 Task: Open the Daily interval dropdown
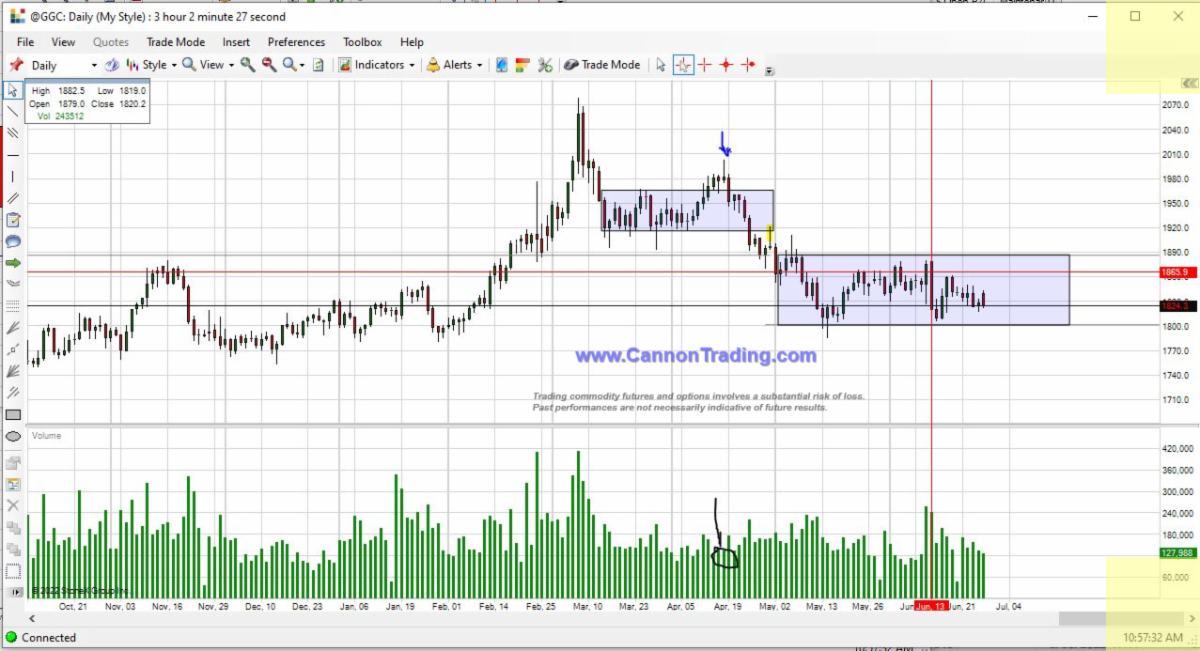94,65
